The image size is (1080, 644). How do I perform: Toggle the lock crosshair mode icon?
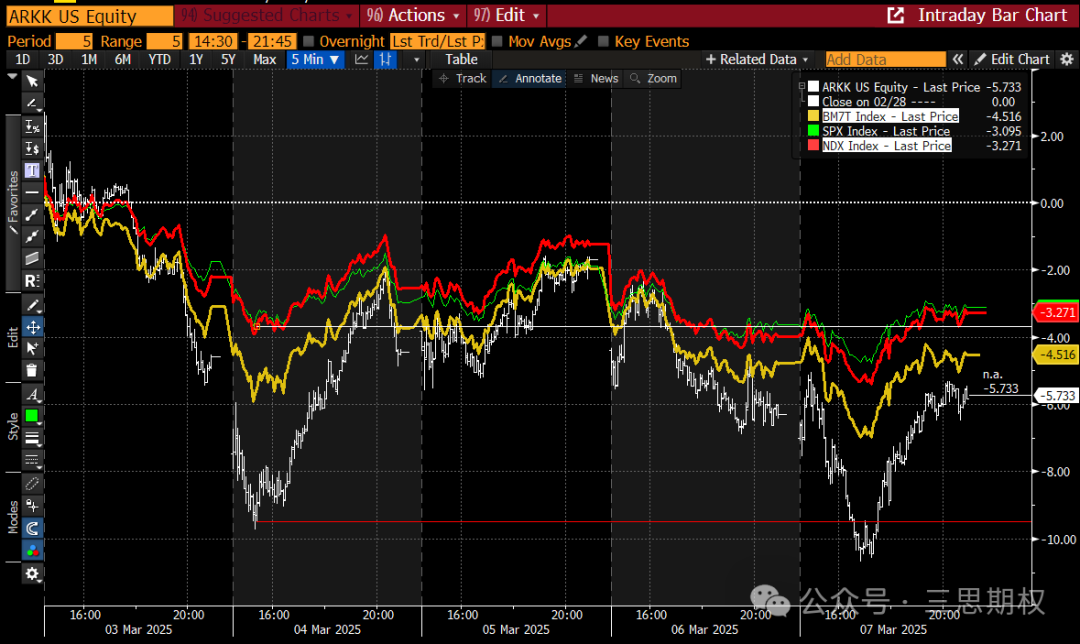click(32, 506)
